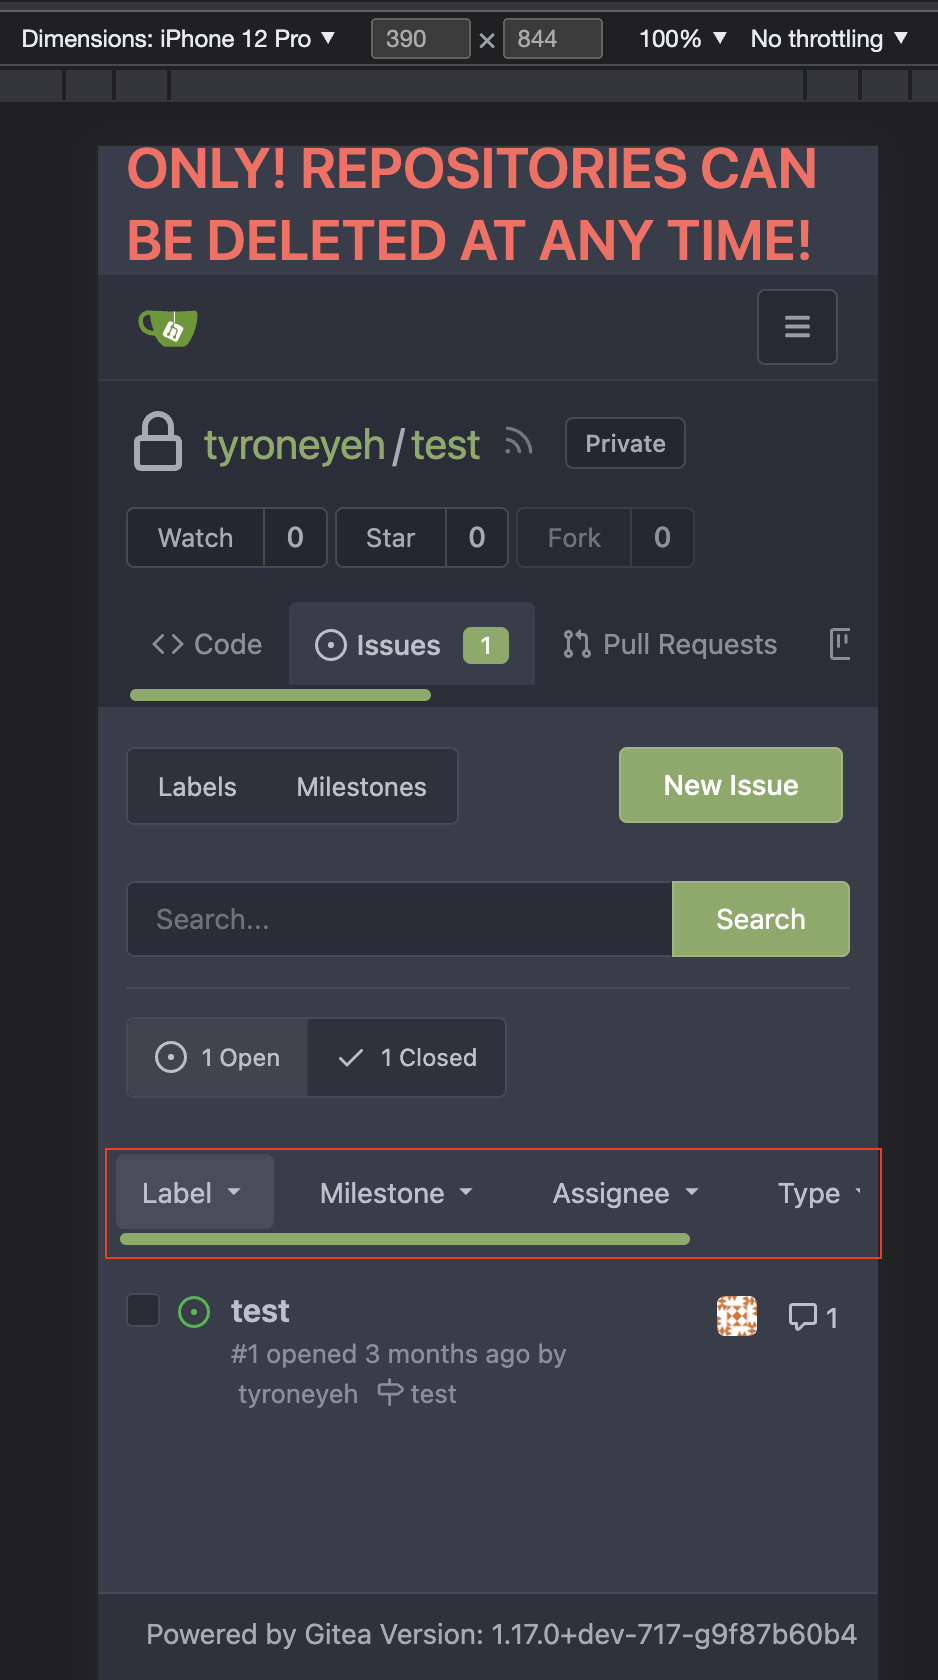This screenshot has height=1680, width=938.
Task: Open the Milestone filter dropdown
Action: click(x=396, y=1193)
